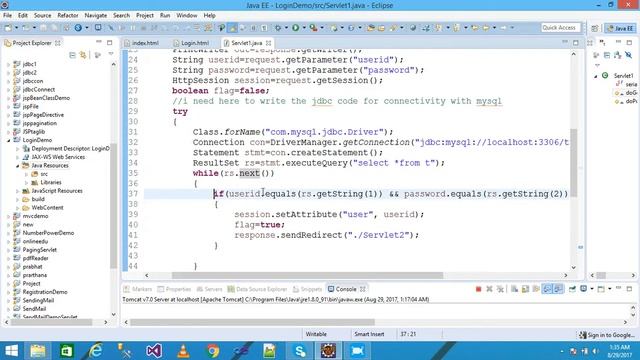Click the Pin Console icon
The image size is (640, 360).
tap(572, 289)
